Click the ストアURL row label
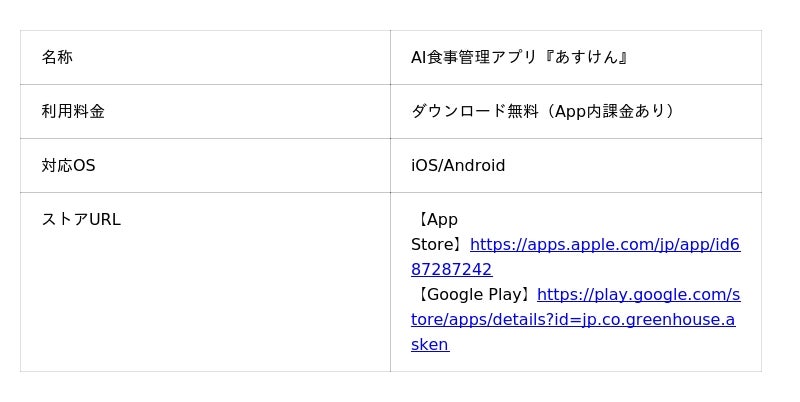The image size is (800, 402). (x=80, y=220)
